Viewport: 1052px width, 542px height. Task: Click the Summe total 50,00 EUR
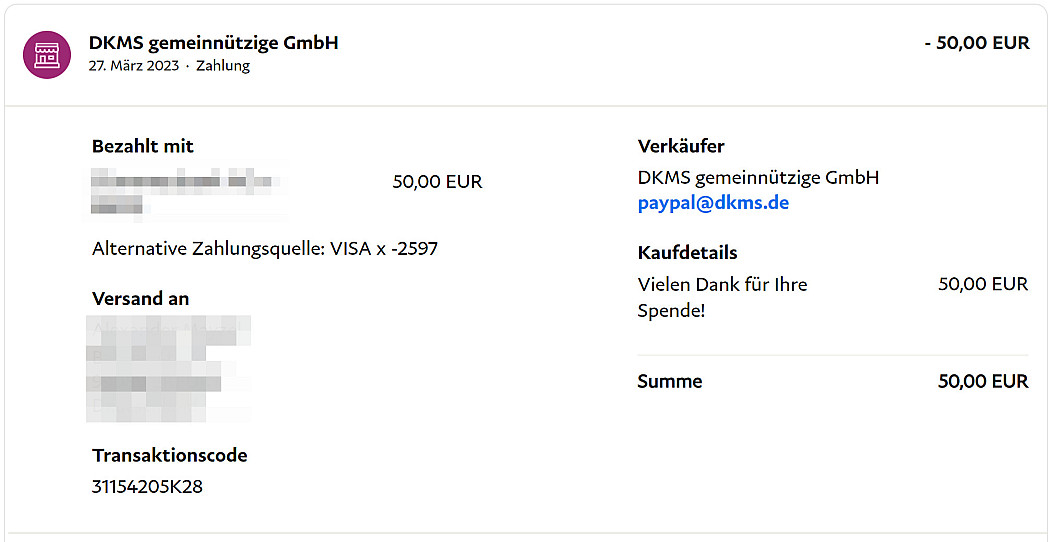coord(982,381)
